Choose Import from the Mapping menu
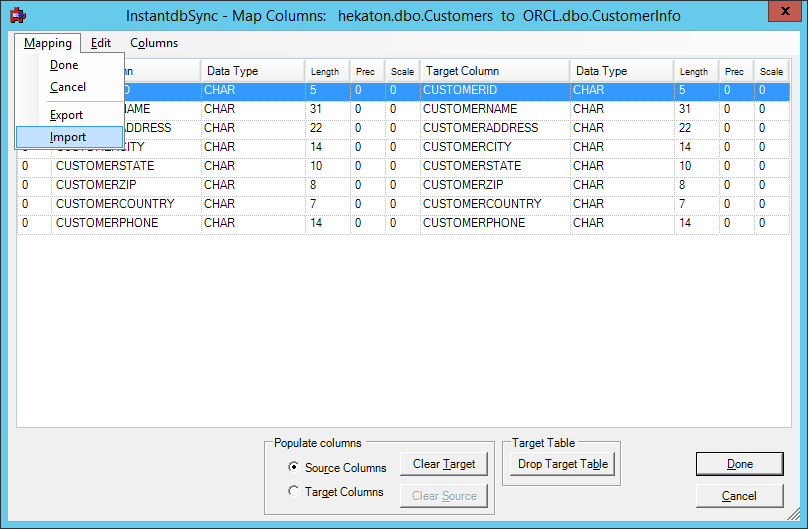The height and width of the screenshot is (529, 808). click(68, 137)
